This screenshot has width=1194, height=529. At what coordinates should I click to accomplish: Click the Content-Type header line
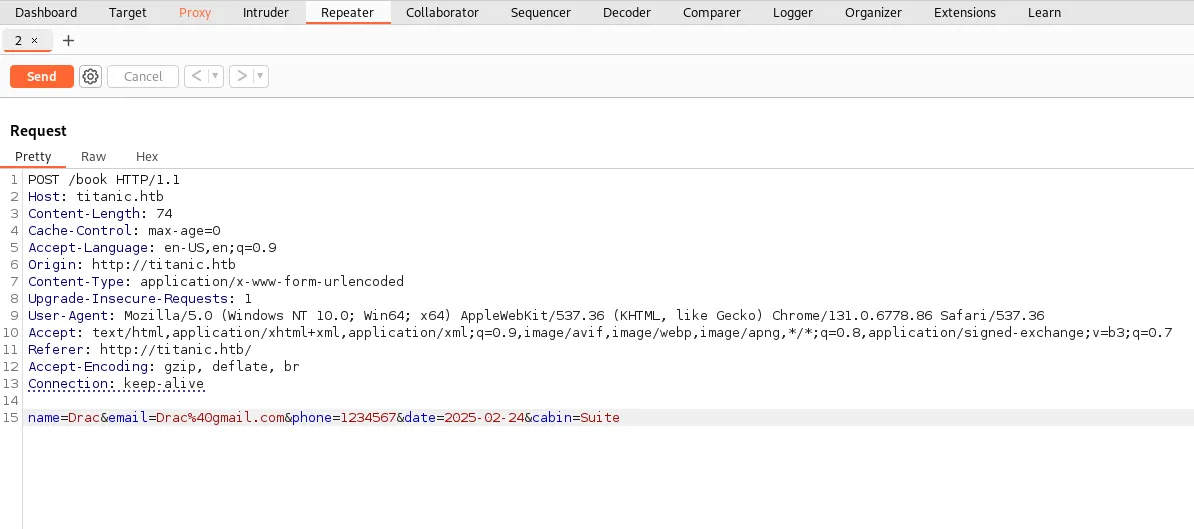click(x=216, y=282)
